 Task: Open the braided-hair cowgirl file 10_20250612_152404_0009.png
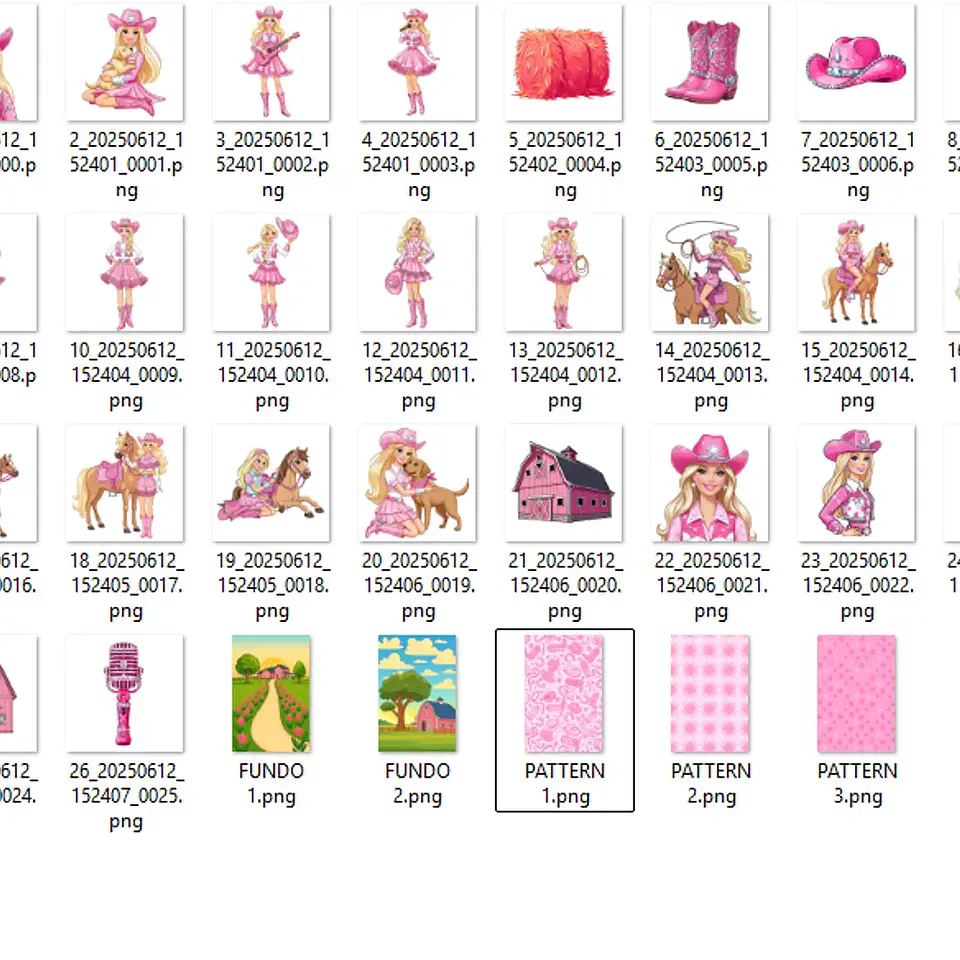coord(125,272)
